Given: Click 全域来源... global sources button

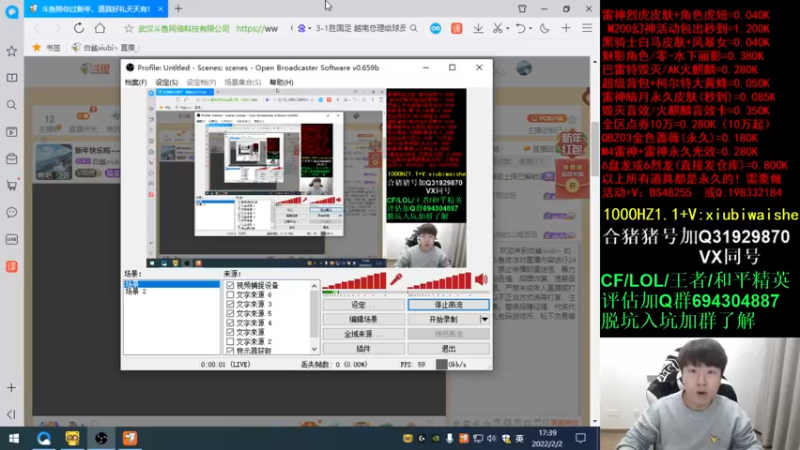Looking at the screenshot, I should [x=363, y=334].
